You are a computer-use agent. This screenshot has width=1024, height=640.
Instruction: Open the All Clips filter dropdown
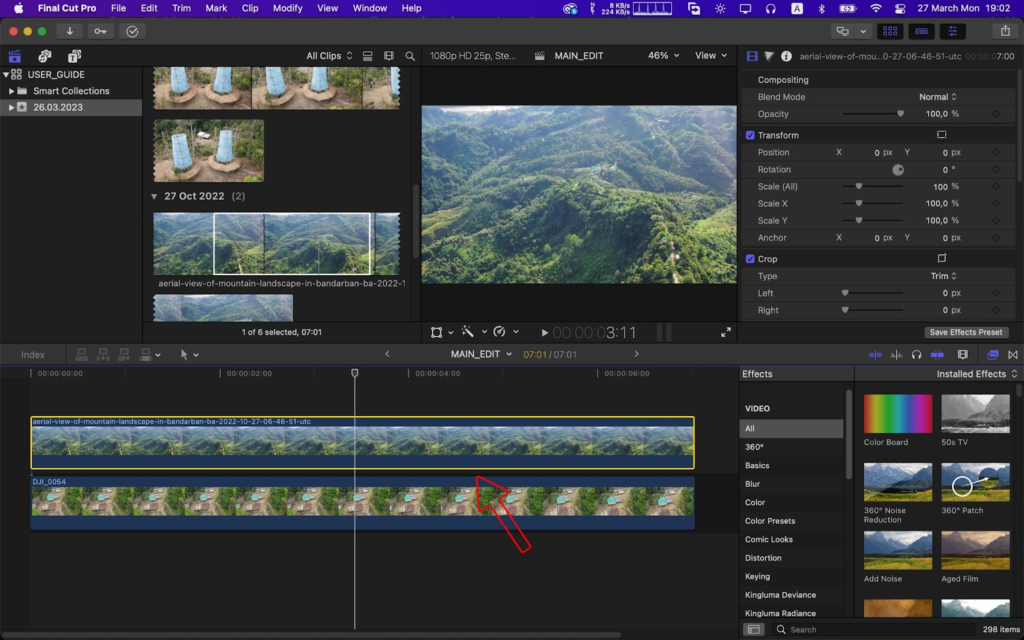(x=329, y=56)
